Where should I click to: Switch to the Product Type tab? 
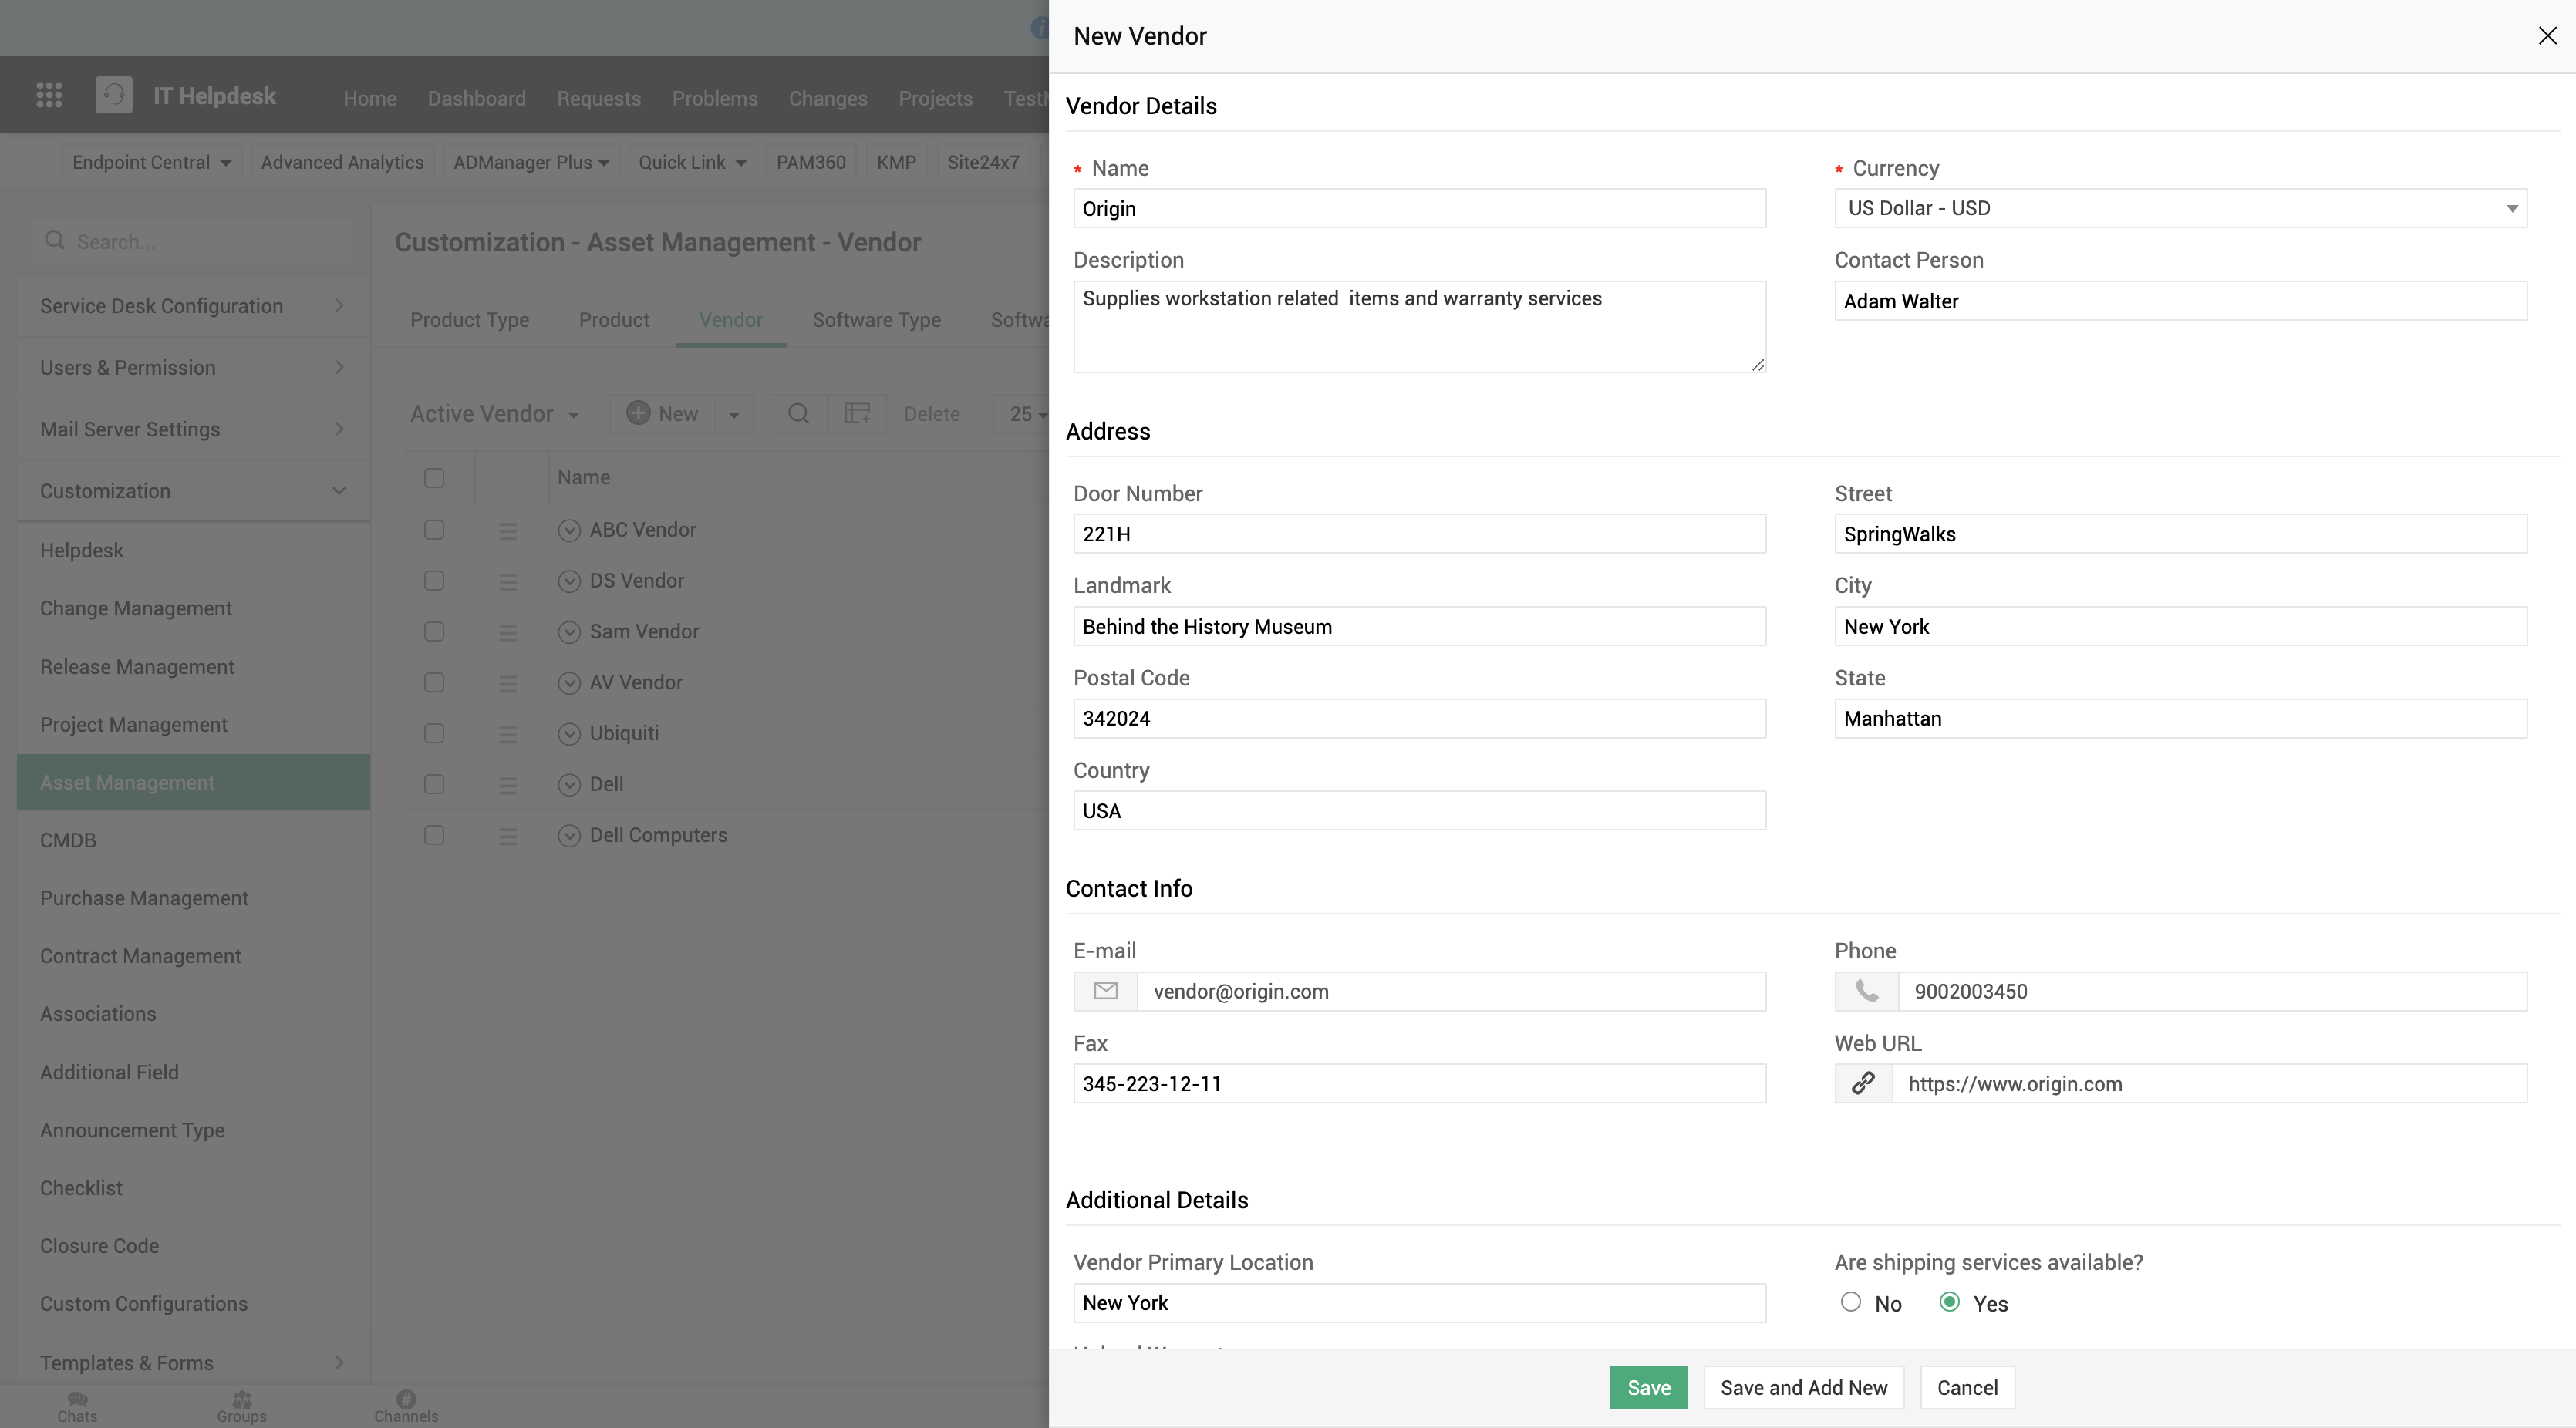469,320
